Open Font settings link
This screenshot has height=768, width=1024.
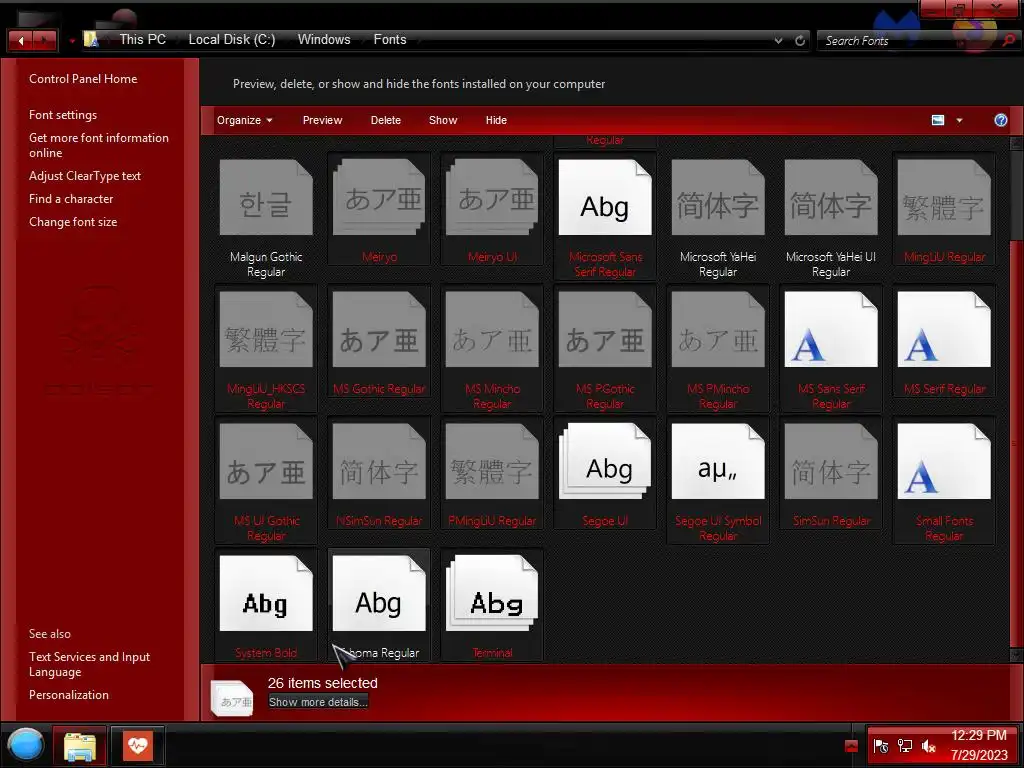pyautogui.click(x=63, y=115)
